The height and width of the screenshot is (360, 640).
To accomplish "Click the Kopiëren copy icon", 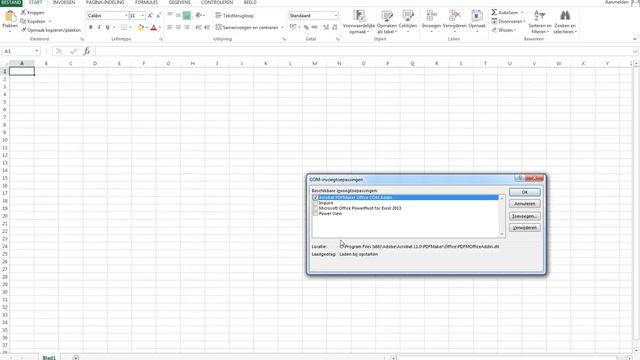I will 23,21.
